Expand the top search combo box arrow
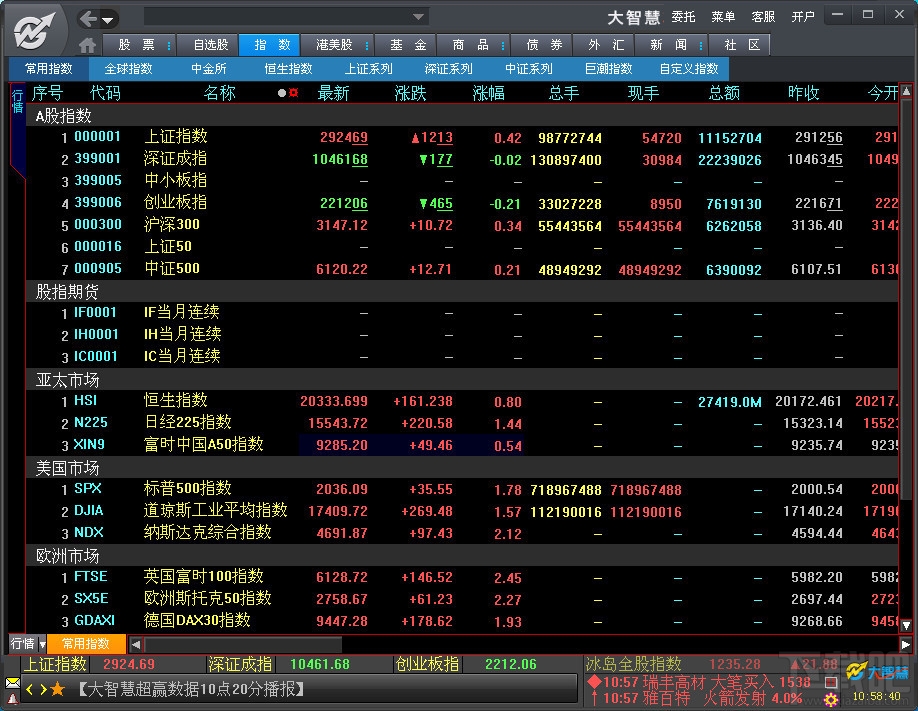The width and height of the screenshot is (918, 711). point(418,17)
